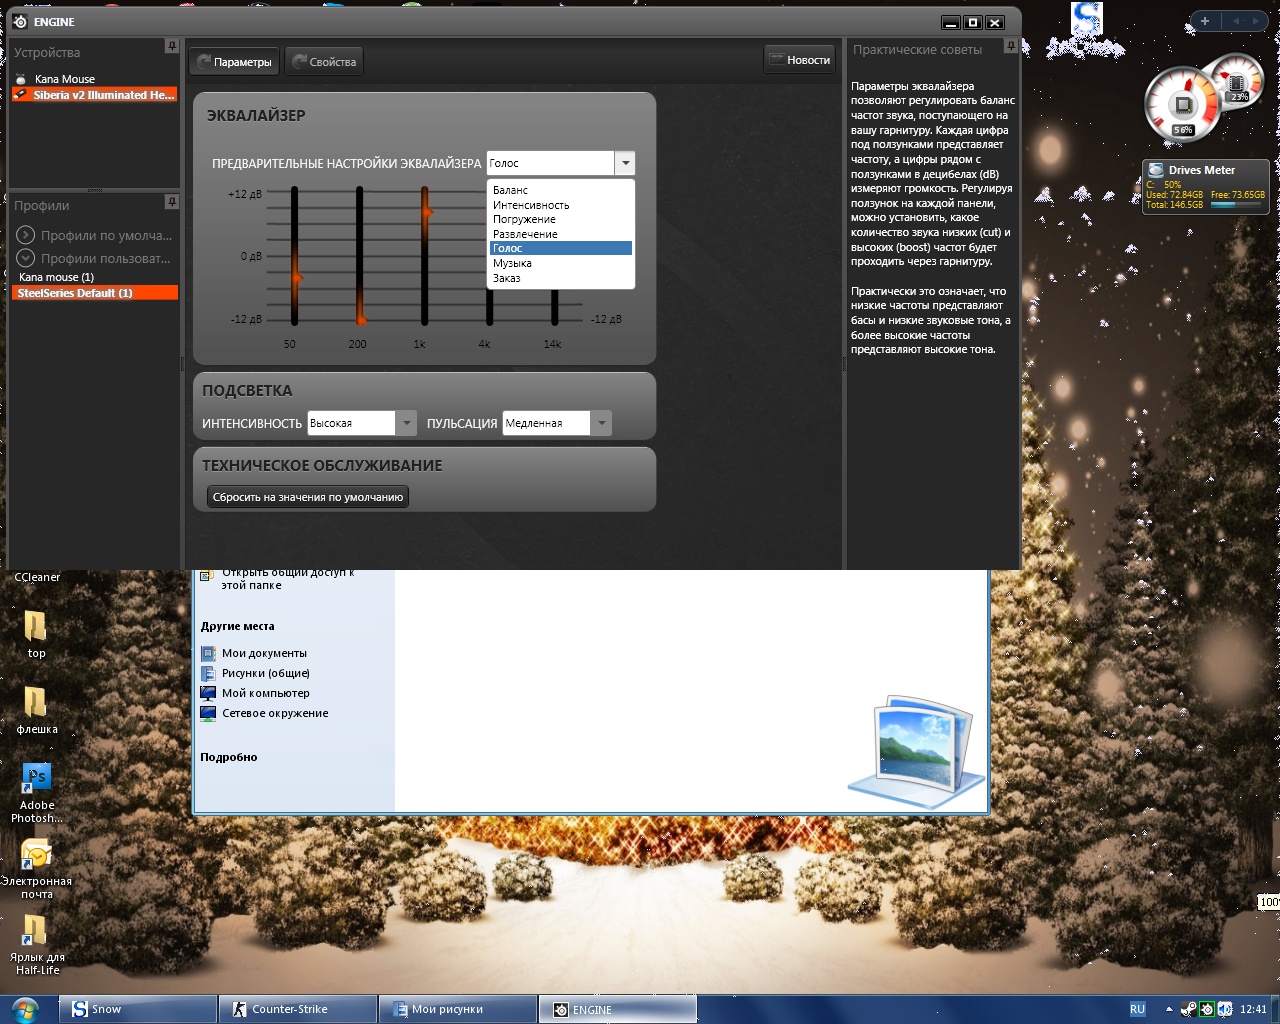The height and width of the screenshot is (1024, 1280).
Task: Open the top folder on desktop
Action: point(36,634)
